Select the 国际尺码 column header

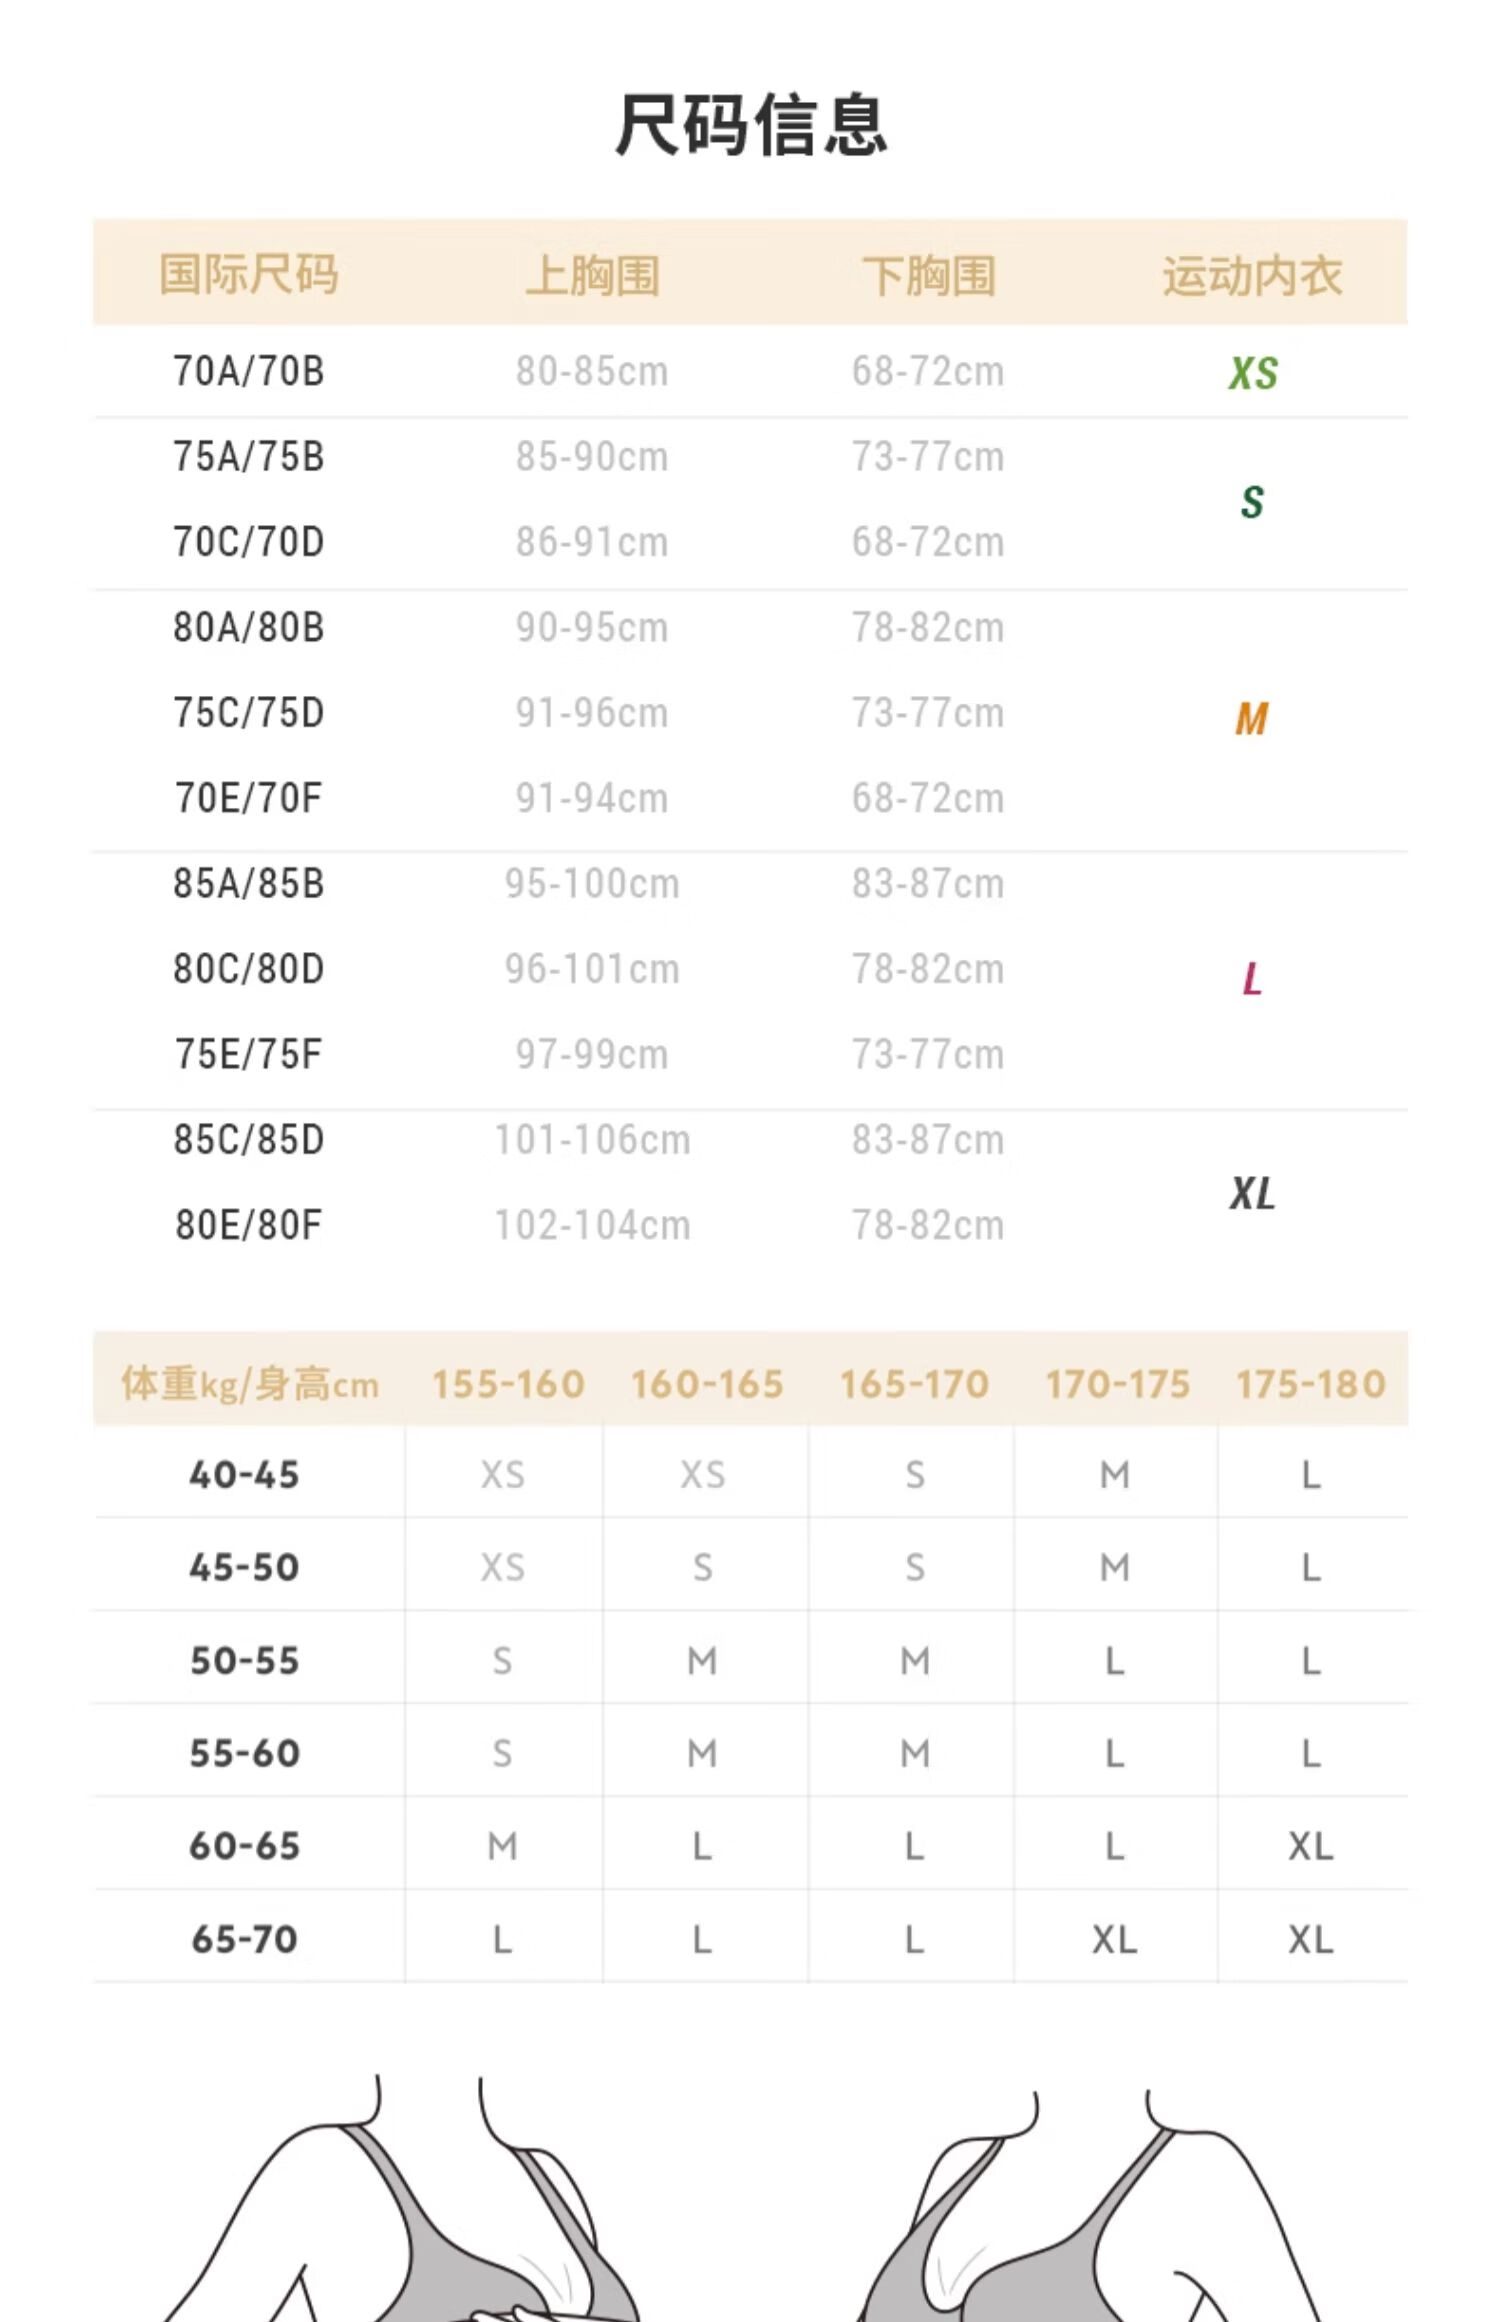coord(249,275)
